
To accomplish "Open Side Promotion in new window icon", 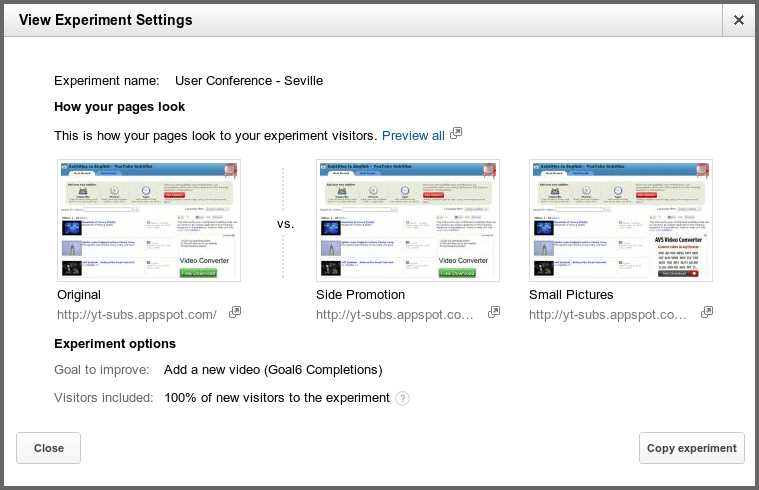I will point(494,313).
